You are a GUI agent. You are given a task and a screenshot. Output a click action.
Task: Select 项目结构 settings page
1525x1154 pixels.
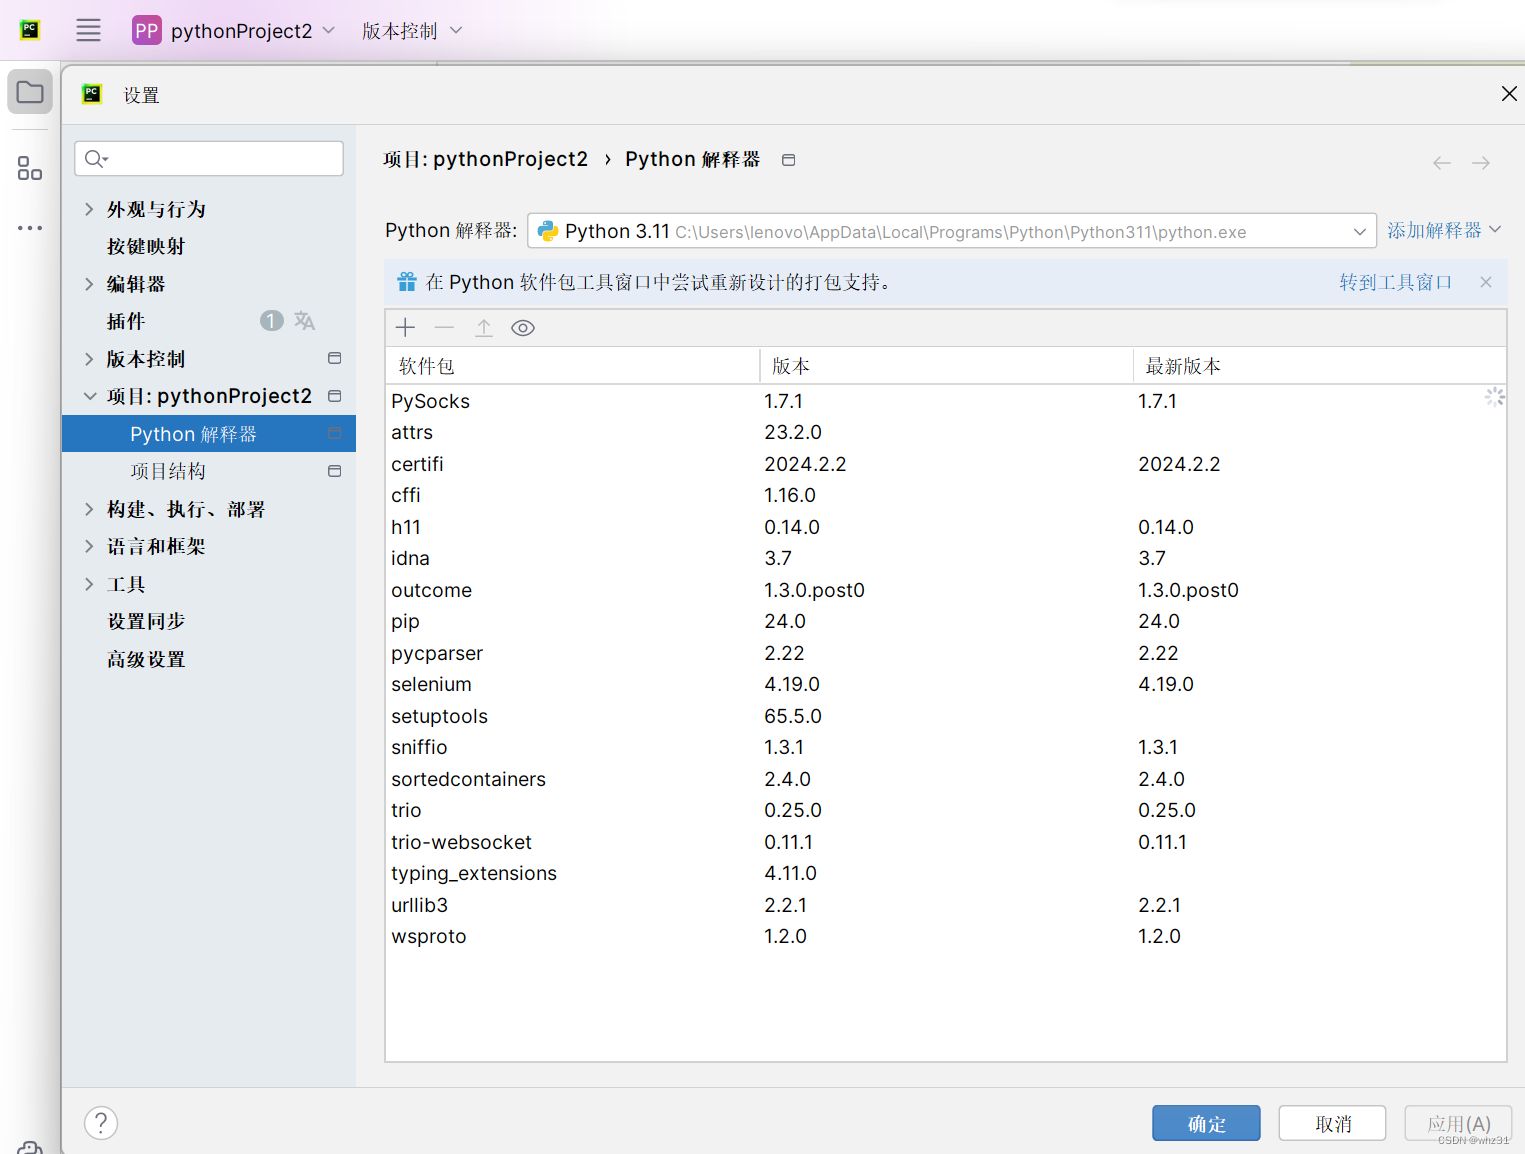click(168, 471)
